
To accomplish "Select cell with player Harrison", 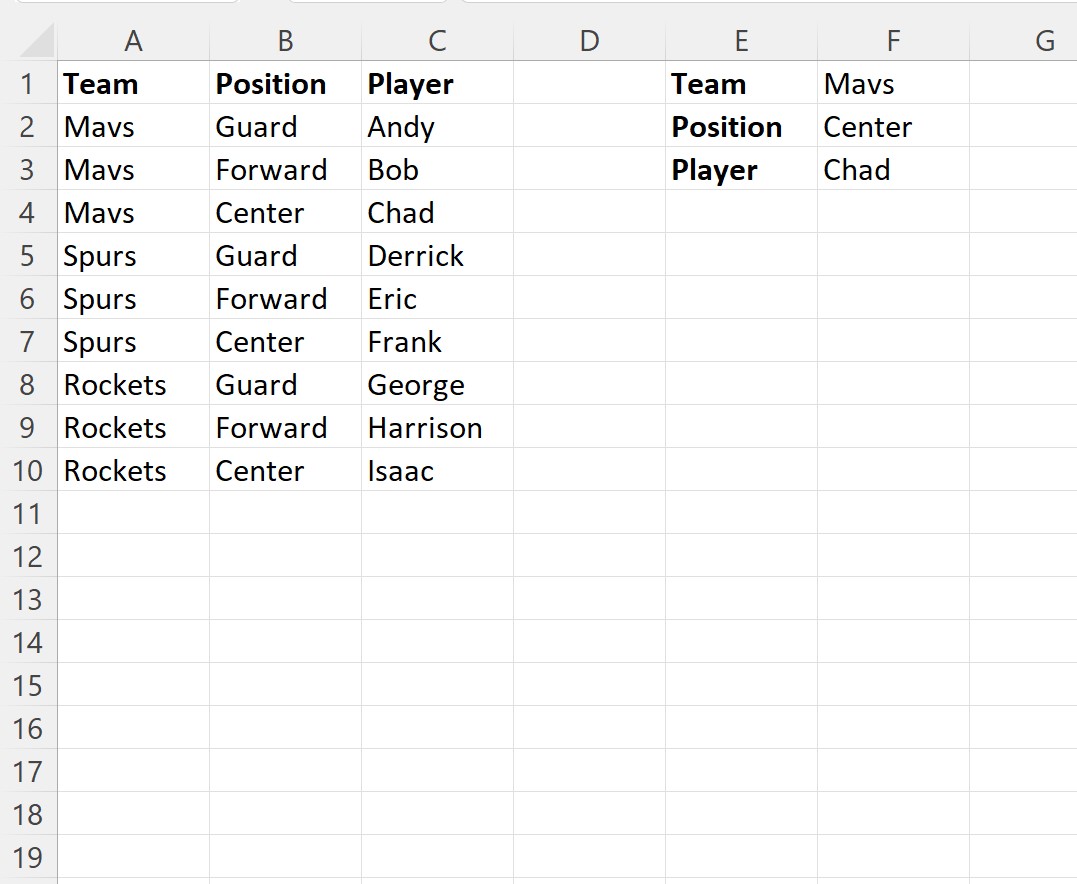I will 437,427.
